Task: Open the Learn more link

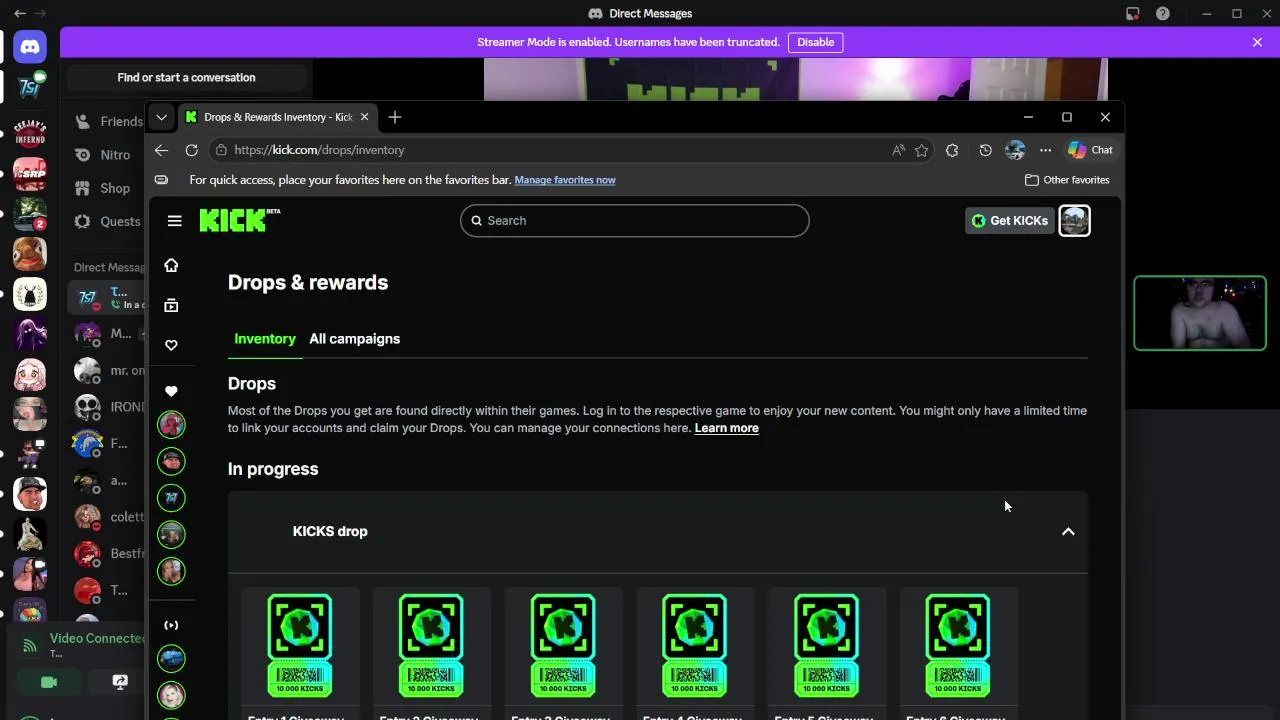Action: tap(727, 428)
